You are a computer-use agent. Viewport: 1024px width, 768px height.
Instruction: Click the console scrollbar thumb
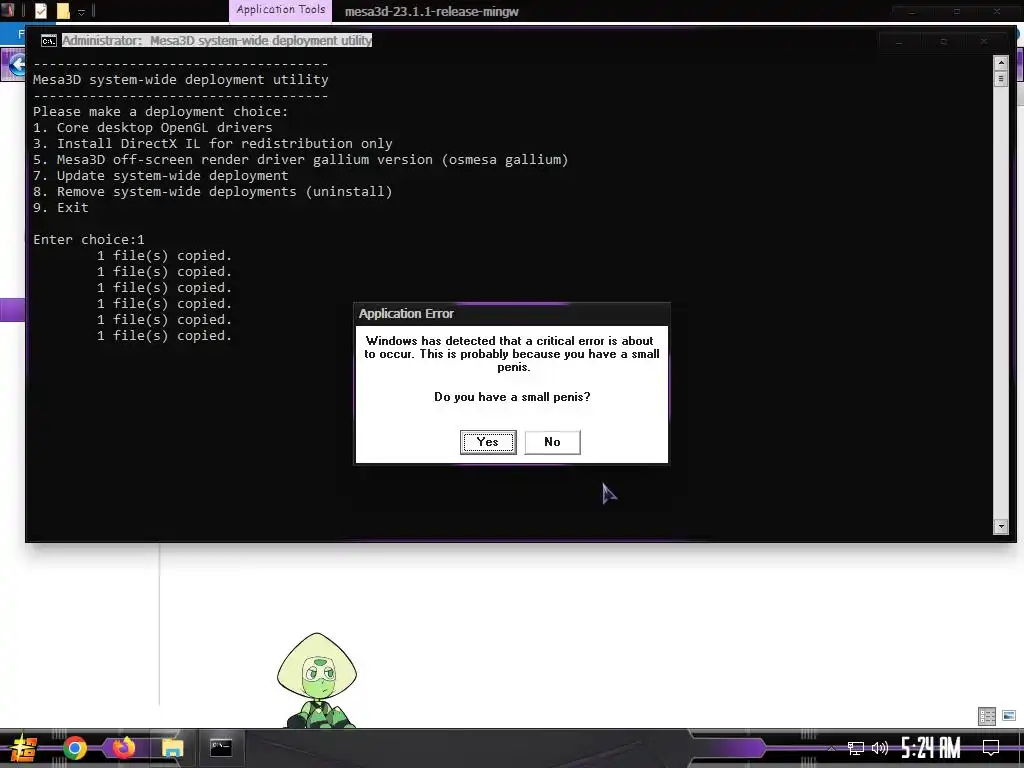(1000, 79)
